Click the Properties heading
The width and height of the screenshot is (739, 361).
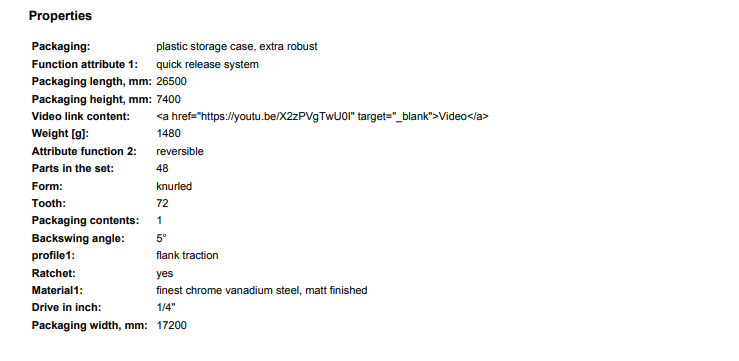(60, 16)
